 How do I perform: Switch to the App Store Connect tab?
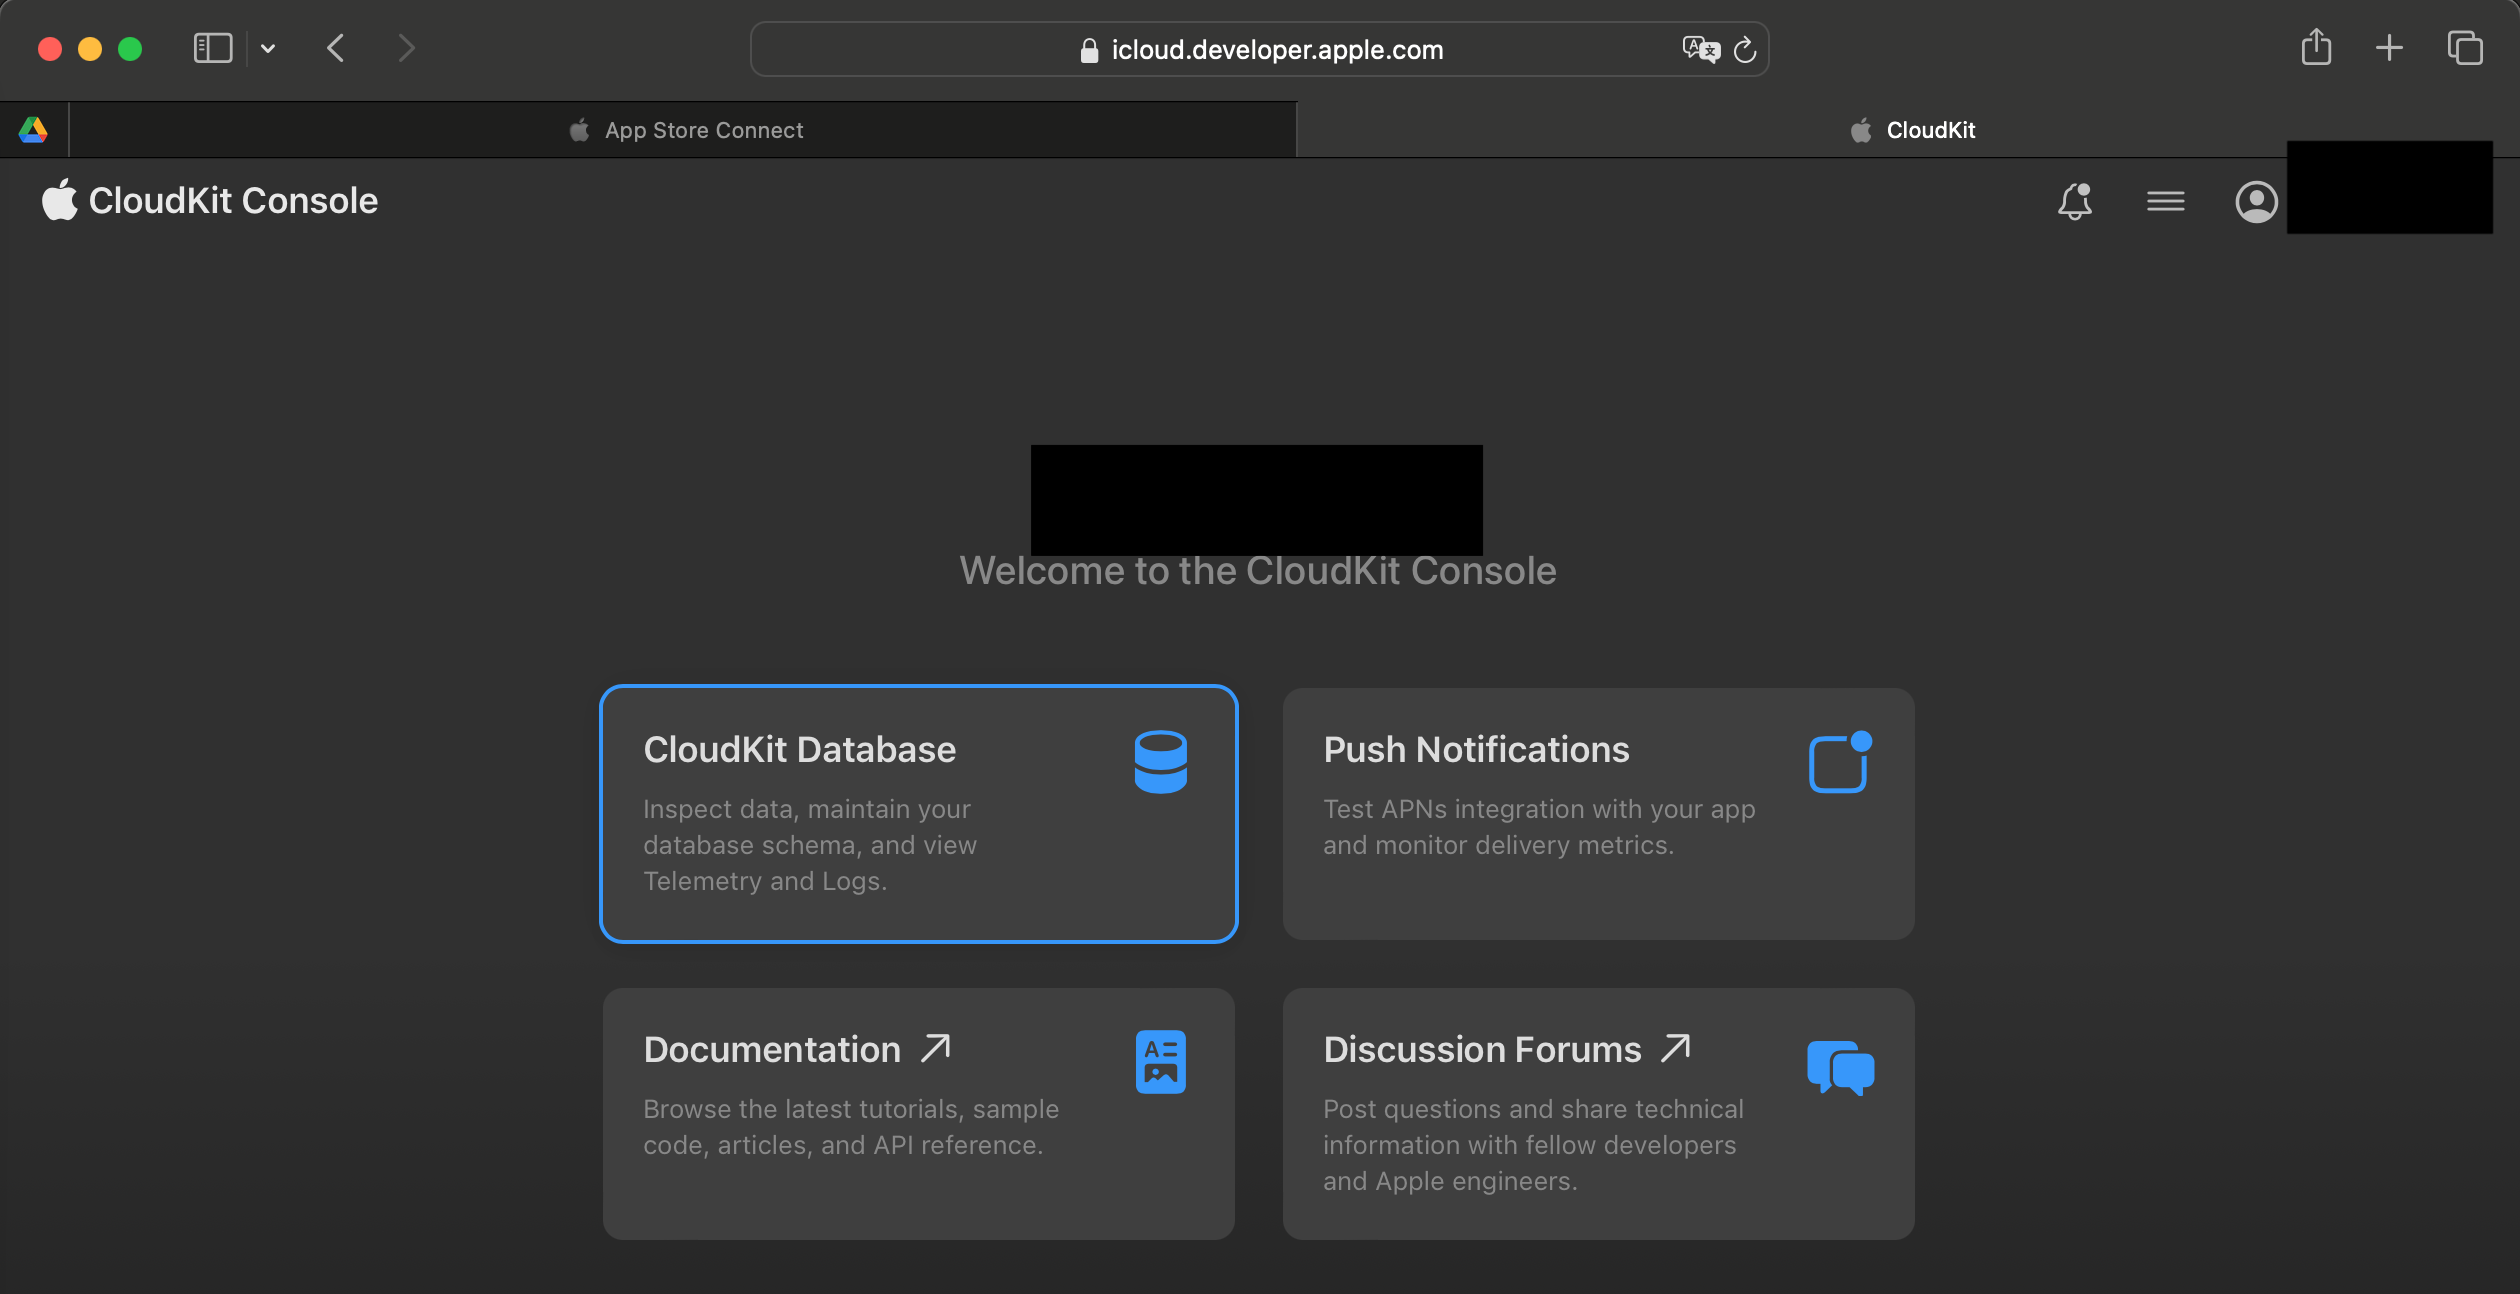[683, 130]
